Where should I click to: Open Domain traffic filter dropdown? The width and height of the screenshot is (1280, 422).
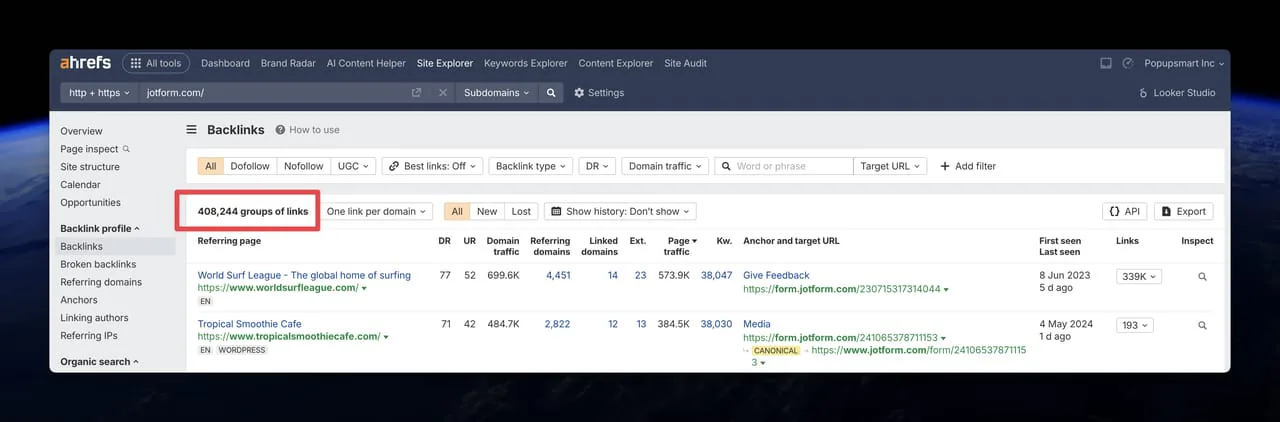click(x=665, y=166)
